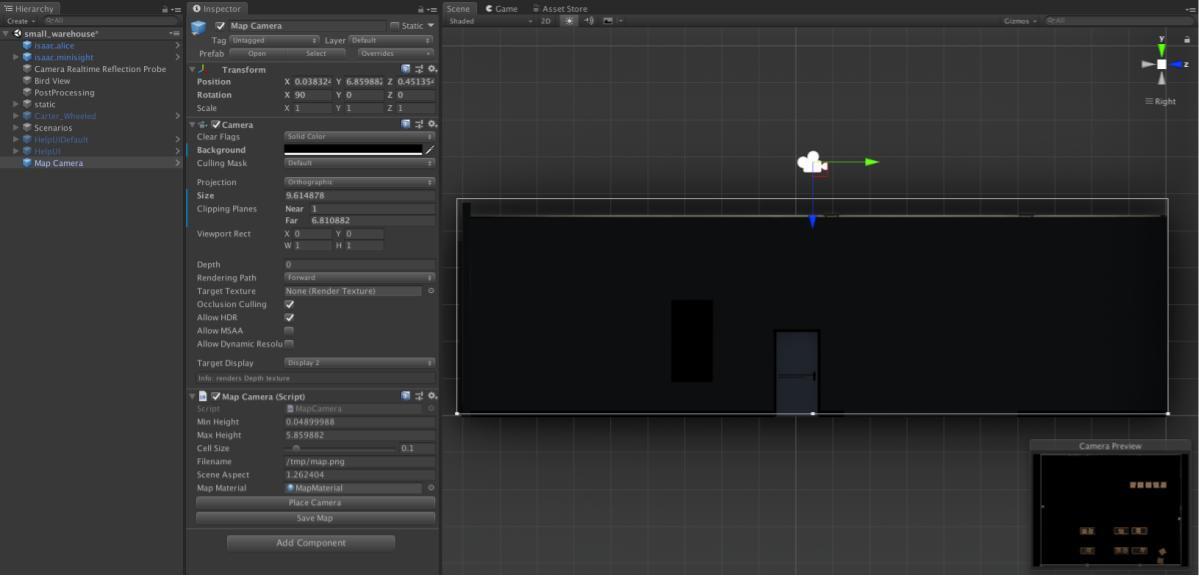The width and height of the screenshot is (1199, 576).
Task: Open the Transform component gear menu
Action: click(432, 69)
